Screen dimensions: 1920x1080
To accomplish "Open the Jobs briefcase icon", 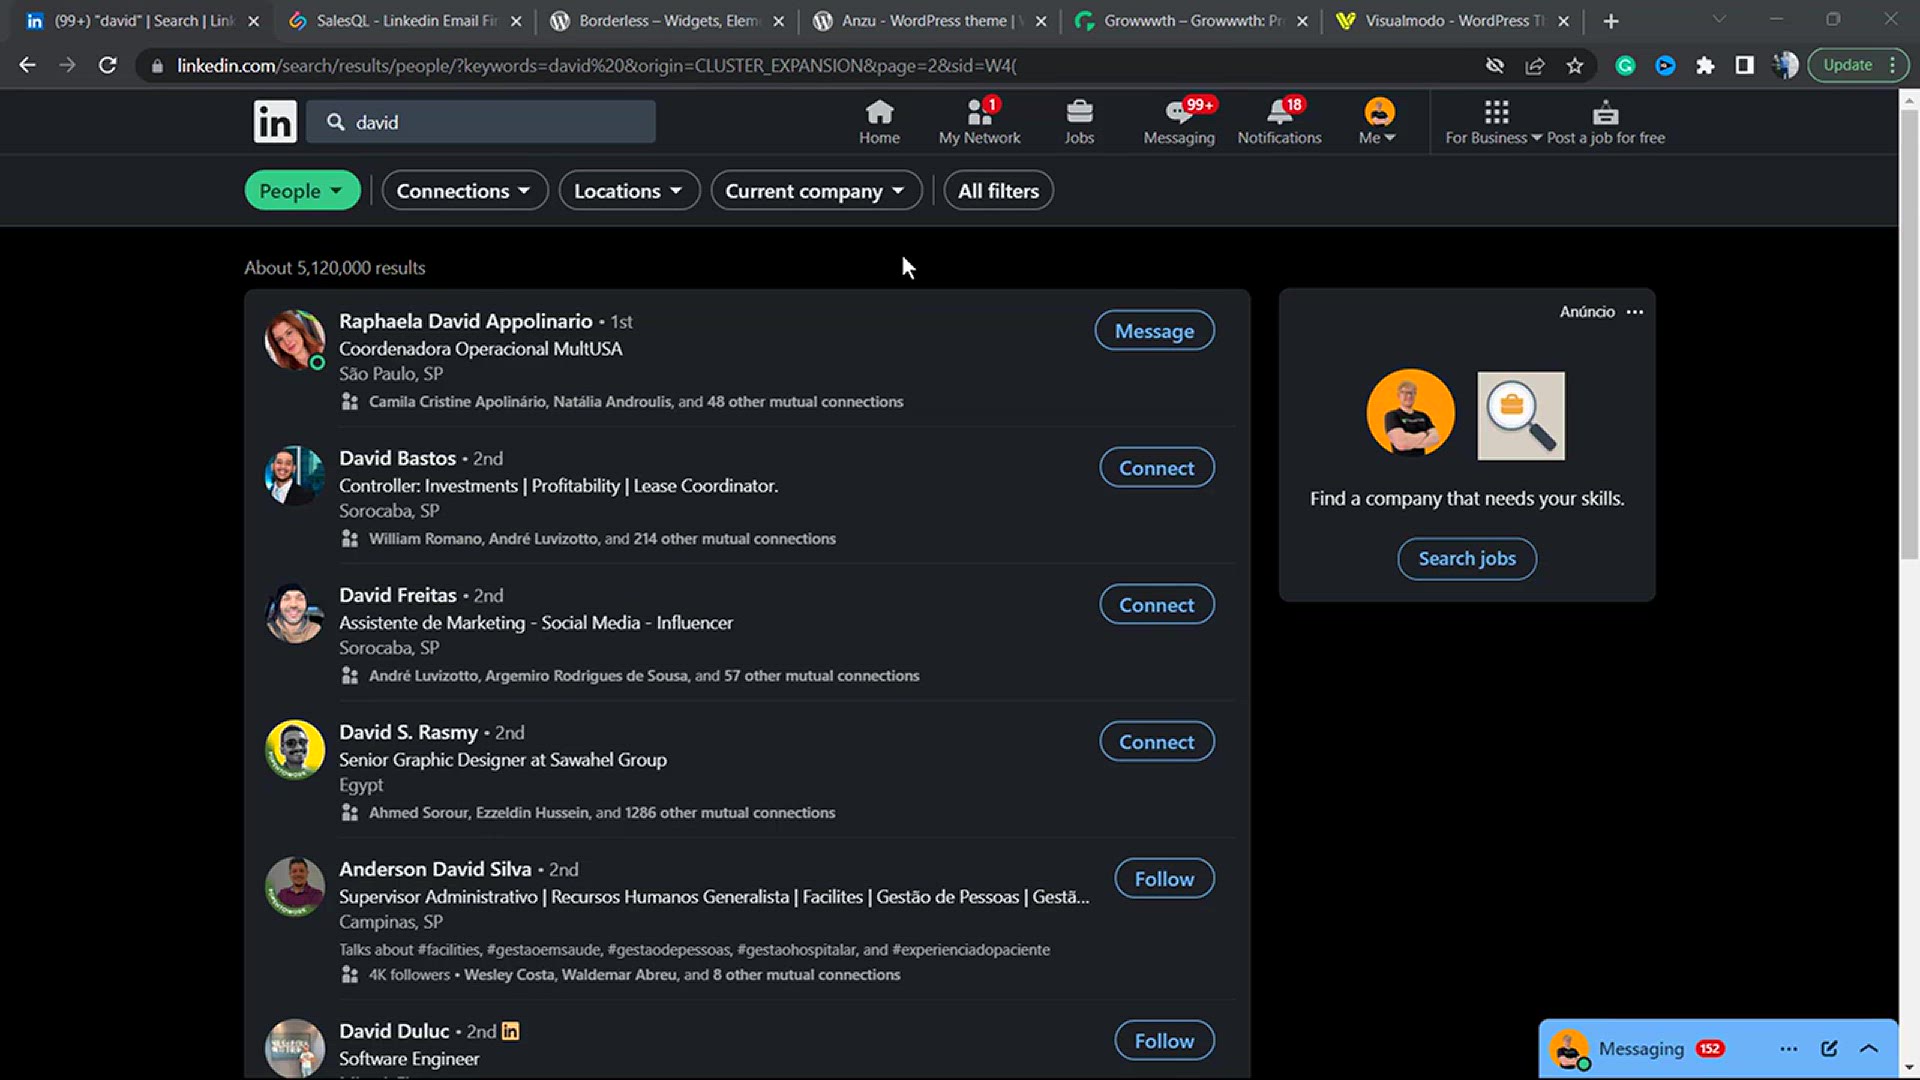I will [1079, 122].
